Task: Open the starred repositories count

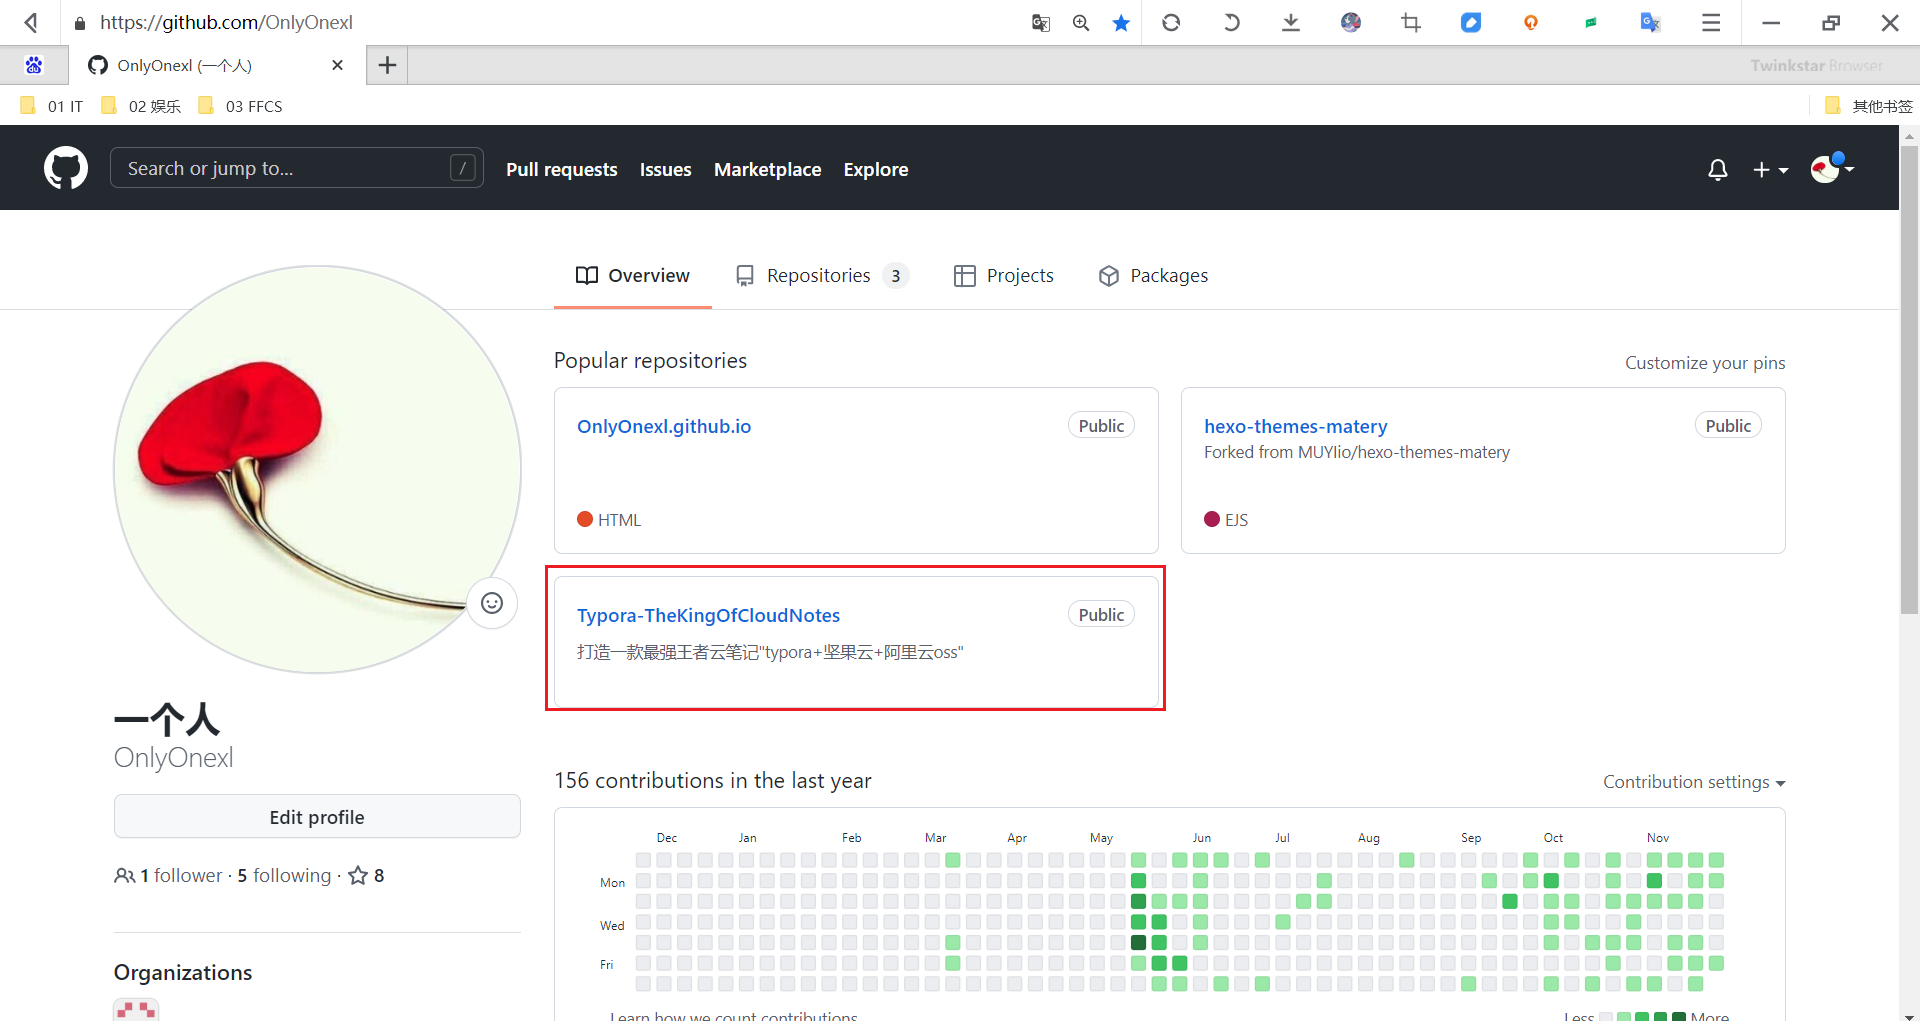Action: tap(366, 875)
